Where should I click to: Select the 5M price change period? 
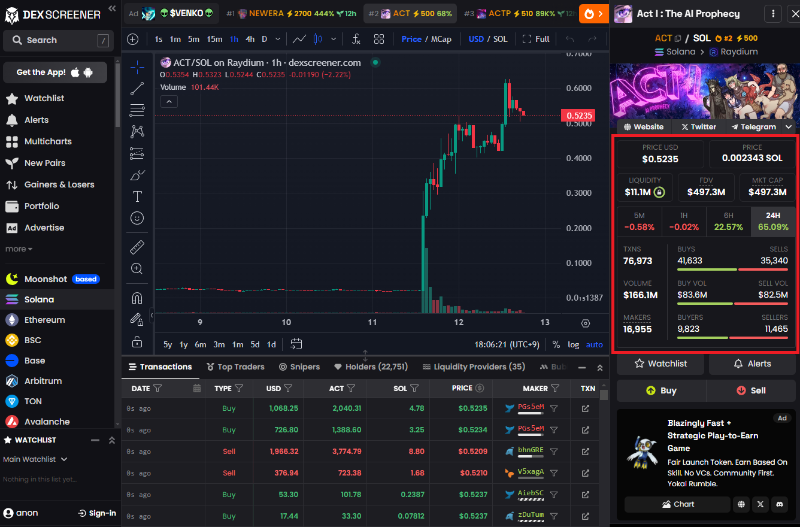pyautogui.click(x=639, y=222)
